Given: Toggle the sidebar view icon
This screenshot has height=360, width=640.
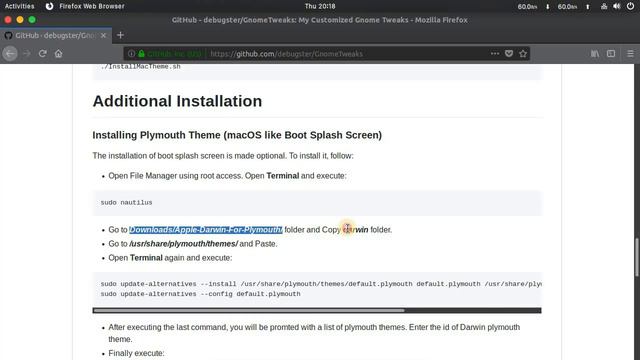Looking at the screenshot, I should pos(611,53).
